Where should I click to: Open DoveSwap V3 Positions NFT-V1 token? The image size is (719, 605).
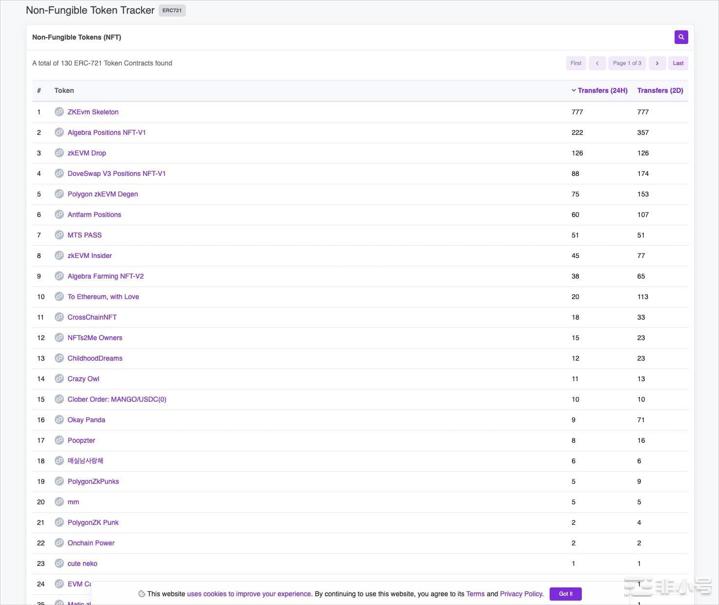[116, 173]
